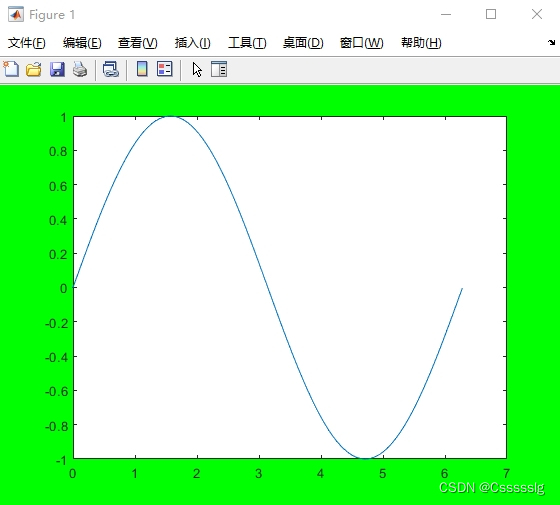560x505 pixels.
Task: Click the Link Plot toolbar icon
Action: point(111,69)
